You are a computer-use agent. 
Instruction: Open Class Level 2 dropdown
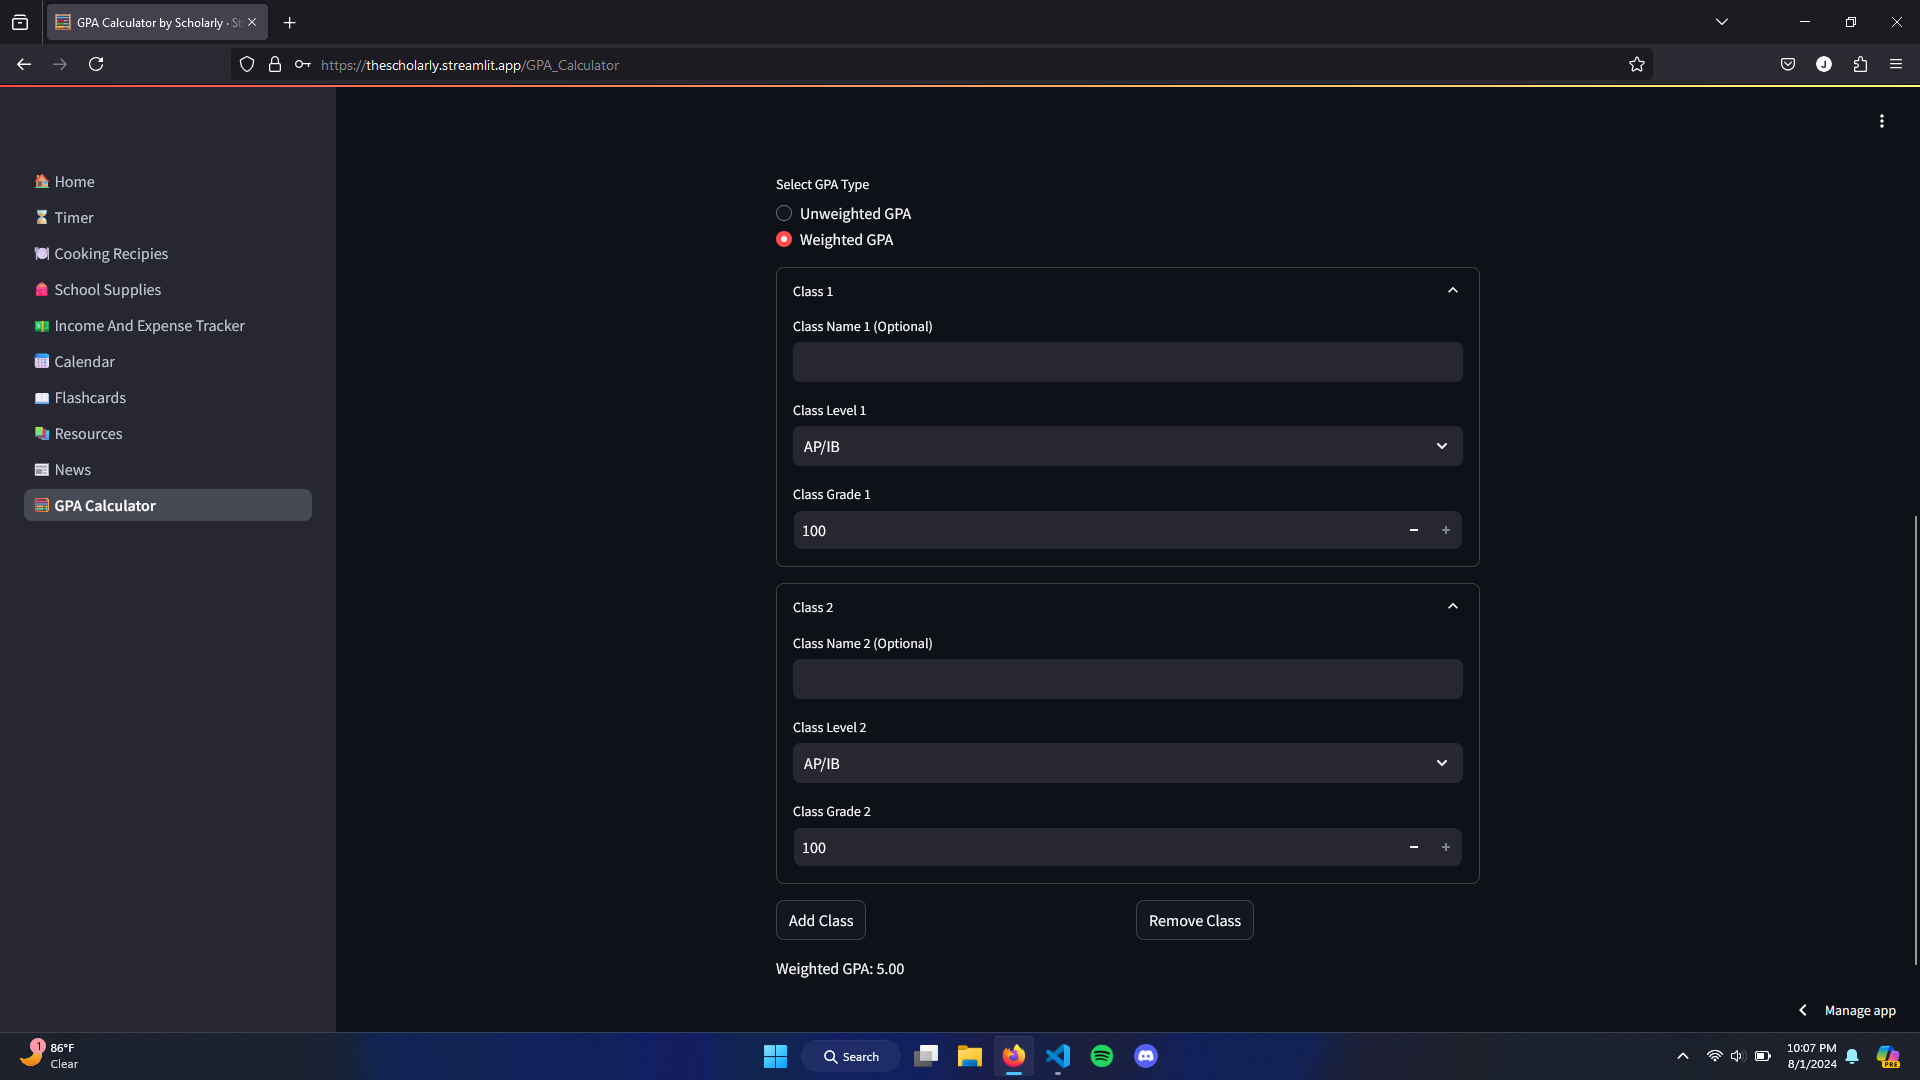(1127, 764)
